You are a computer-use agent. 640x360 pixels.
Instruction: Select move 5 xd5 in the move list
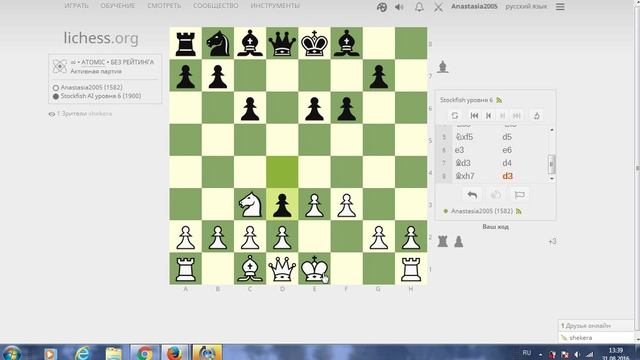pos(464,137)
